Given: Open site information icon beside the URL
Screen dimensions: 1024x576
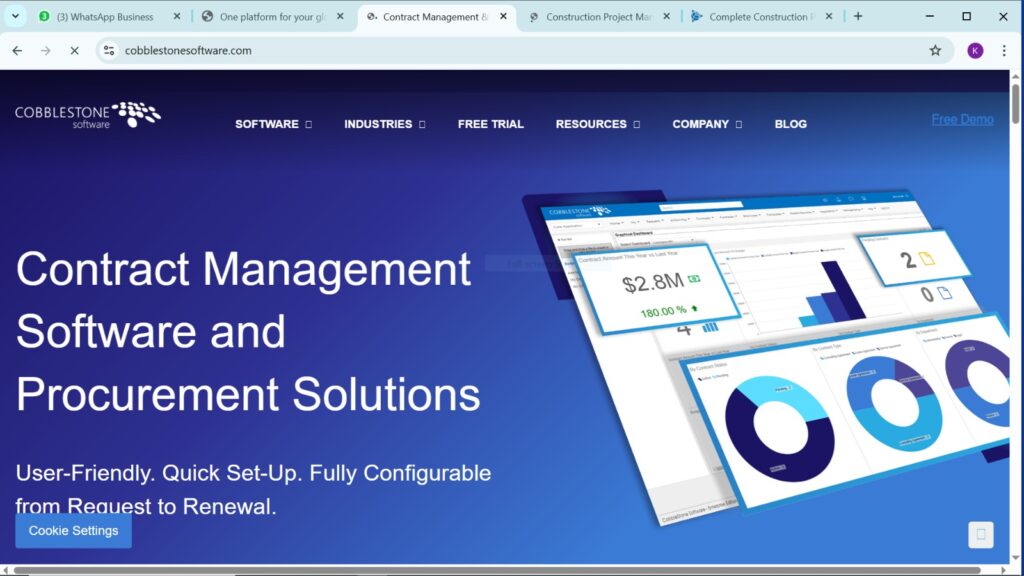Looking at the screenshot, I should tap(109, 50).
